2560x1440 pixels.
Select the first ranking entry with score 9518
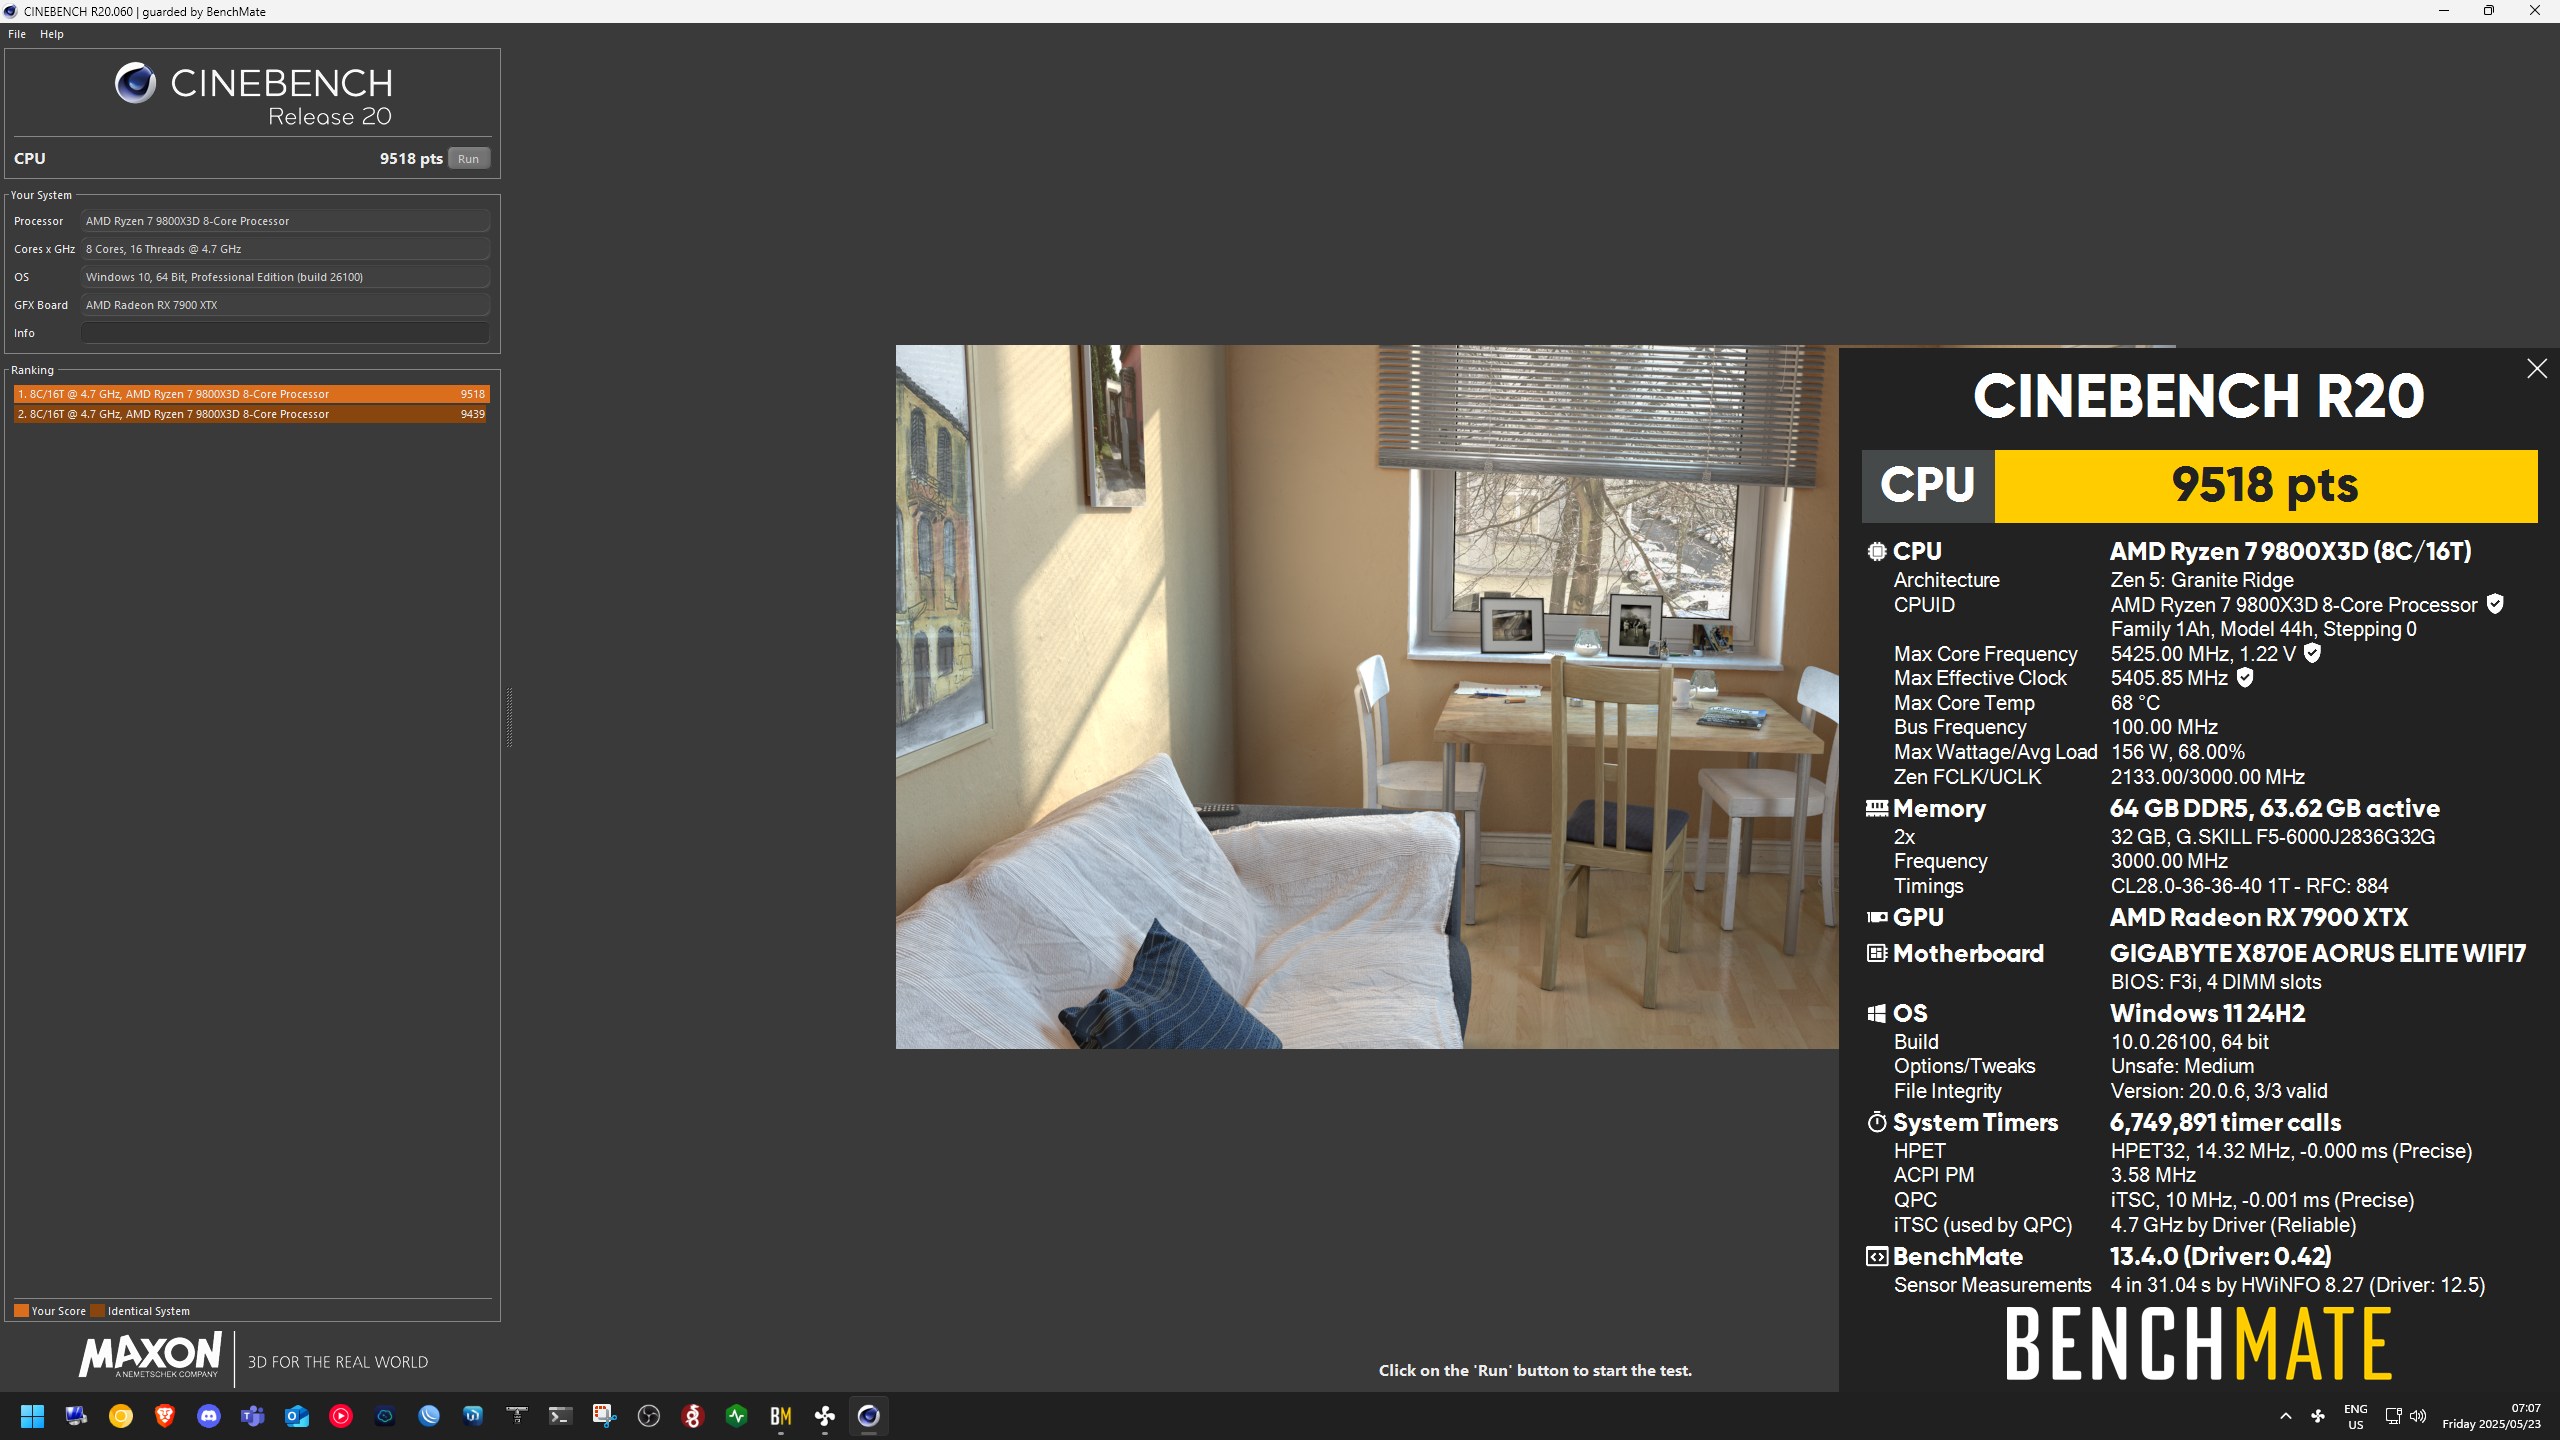click(x=251, y=394)
